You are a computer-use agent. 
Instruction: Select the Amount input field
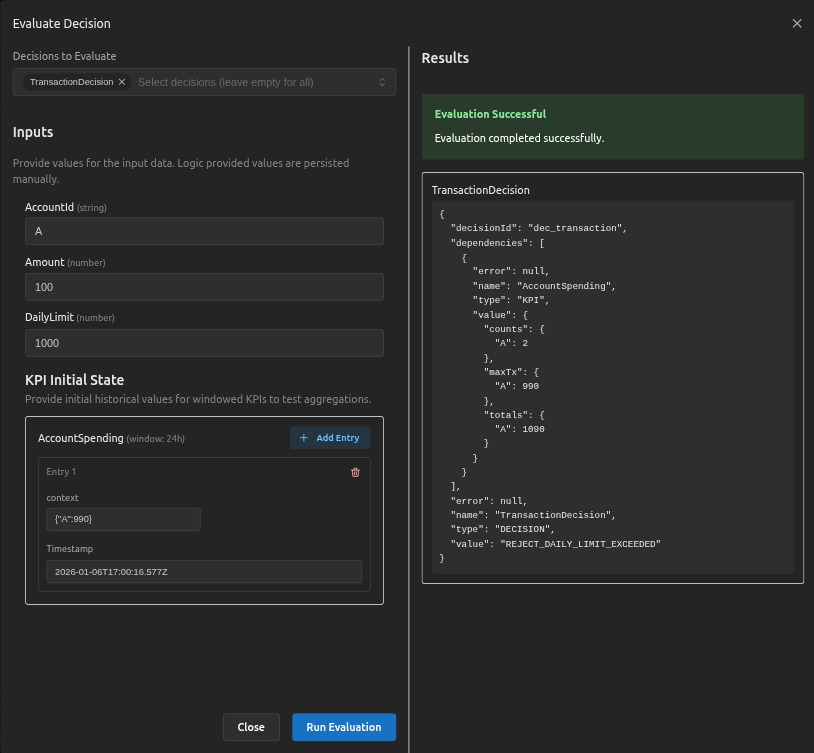pos(204,287)
